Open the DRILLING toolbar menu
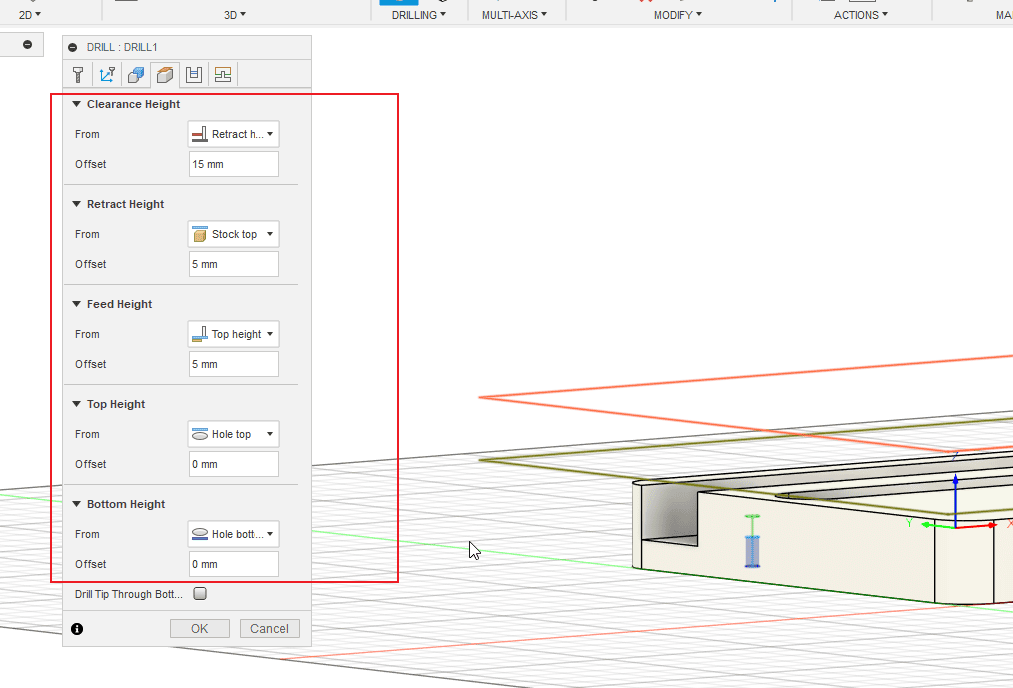1013x688 pixels. click(418, 15)
